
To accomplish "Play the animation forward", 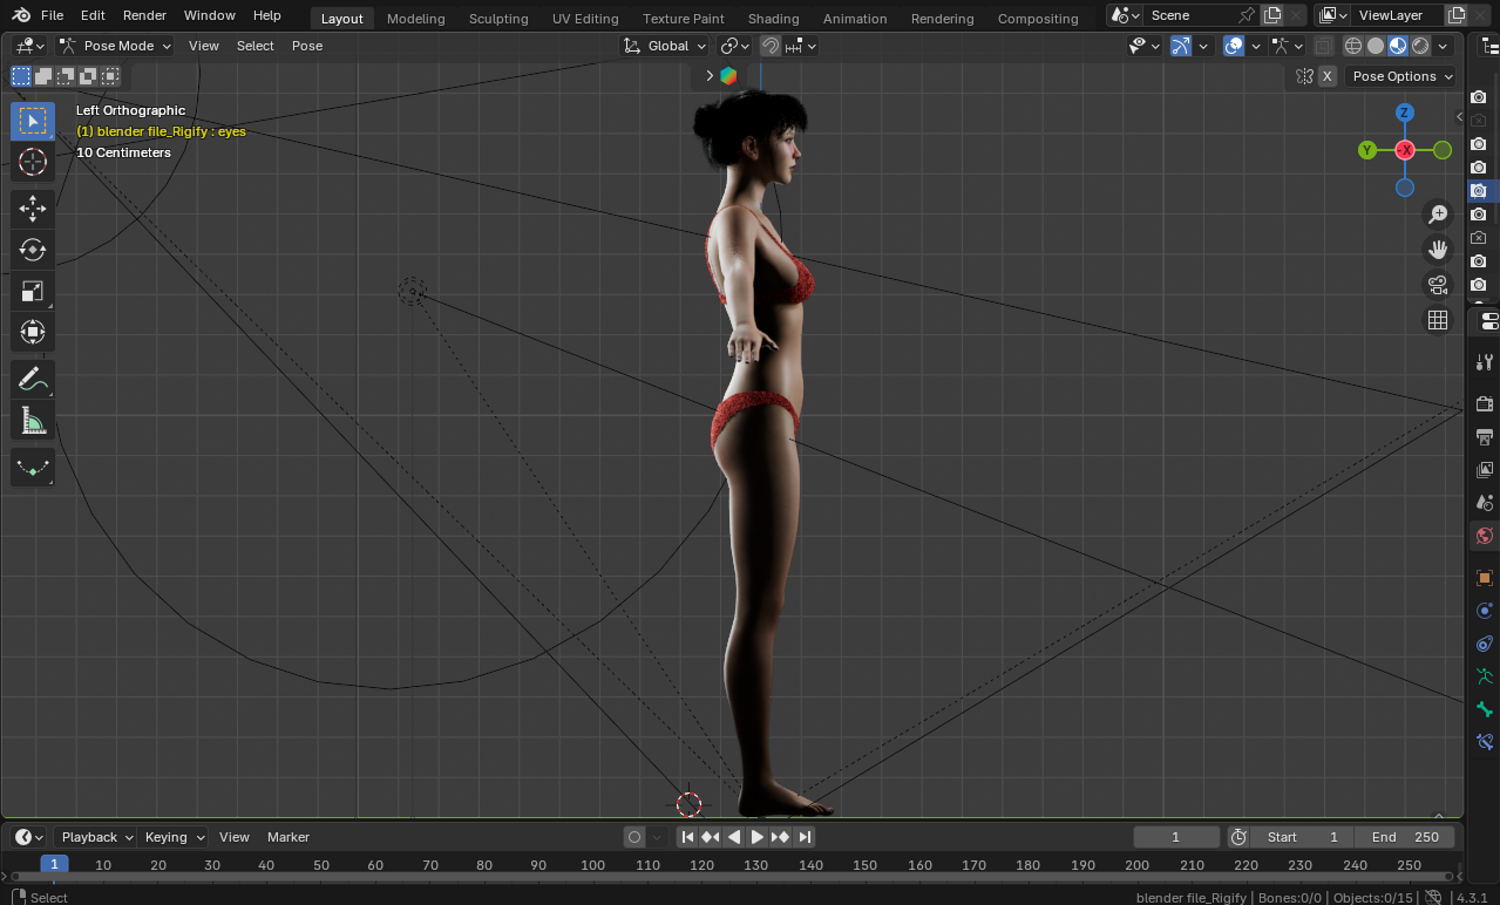I will click(x=757, y=837).
